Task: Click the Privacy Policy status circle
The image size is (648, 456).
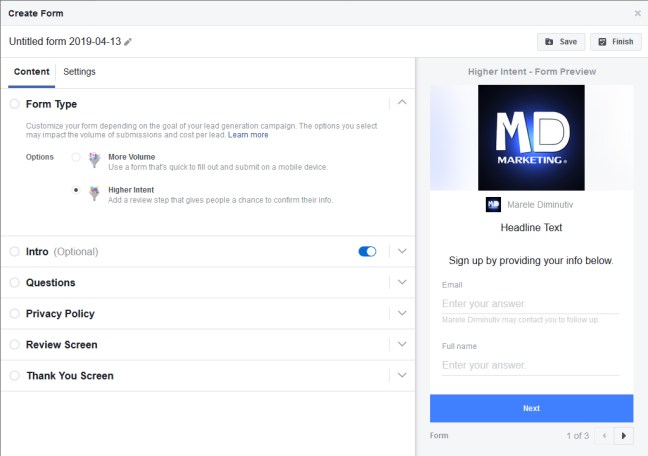Action: pyautogui.click(x=14, y=313)
